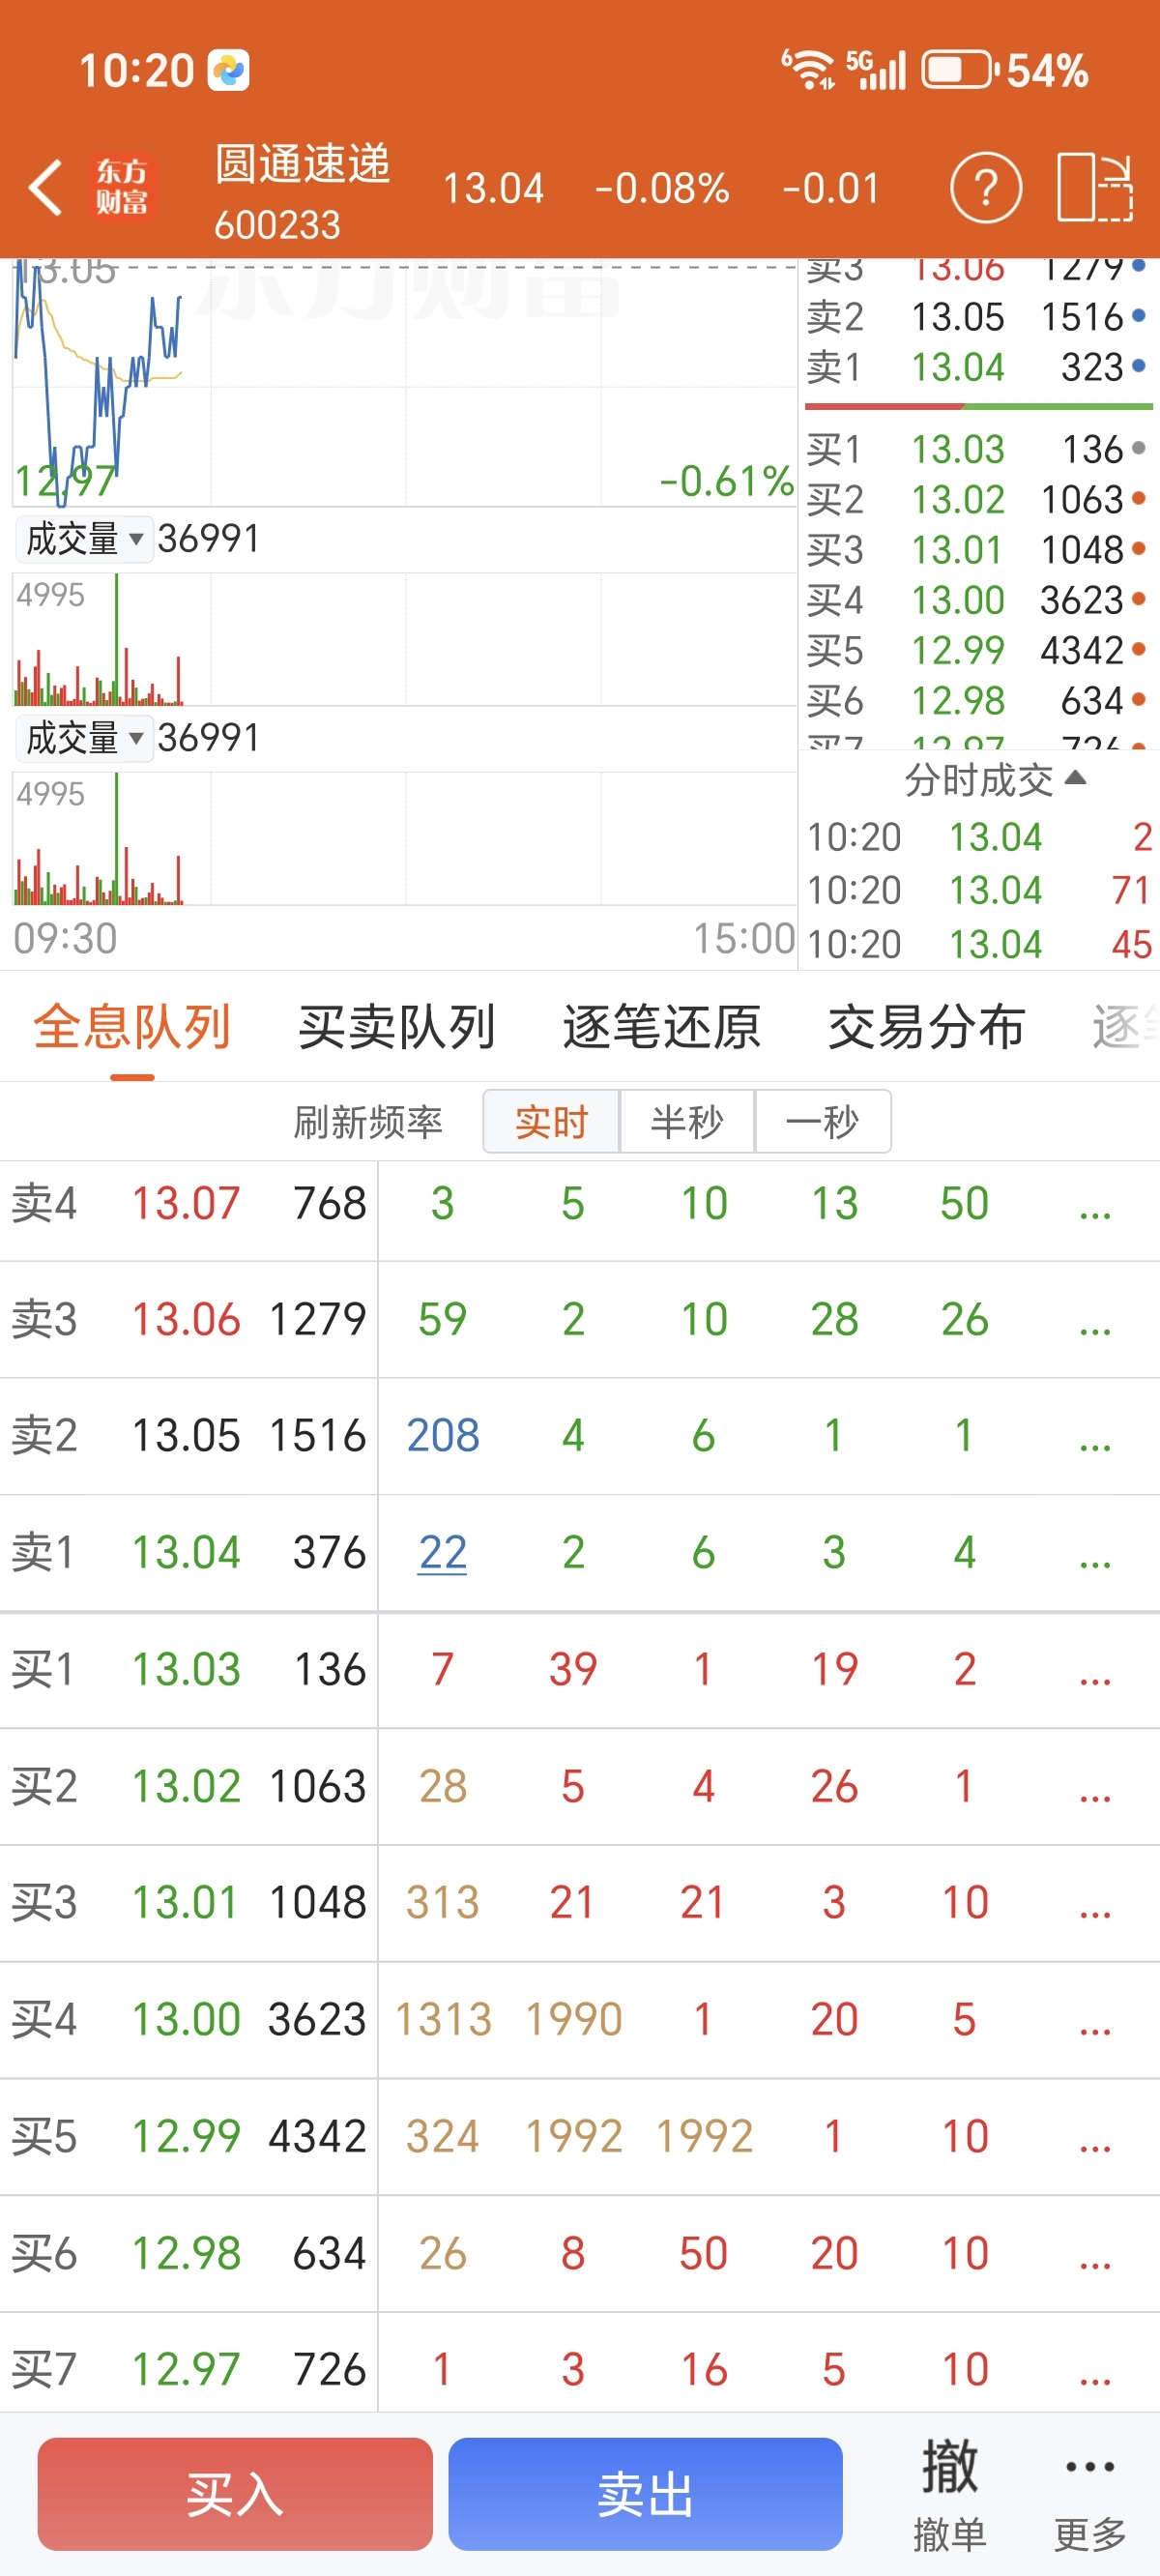Tap the stock name 圆通速递
The image size is (1160, 2576).
[302, 163]
